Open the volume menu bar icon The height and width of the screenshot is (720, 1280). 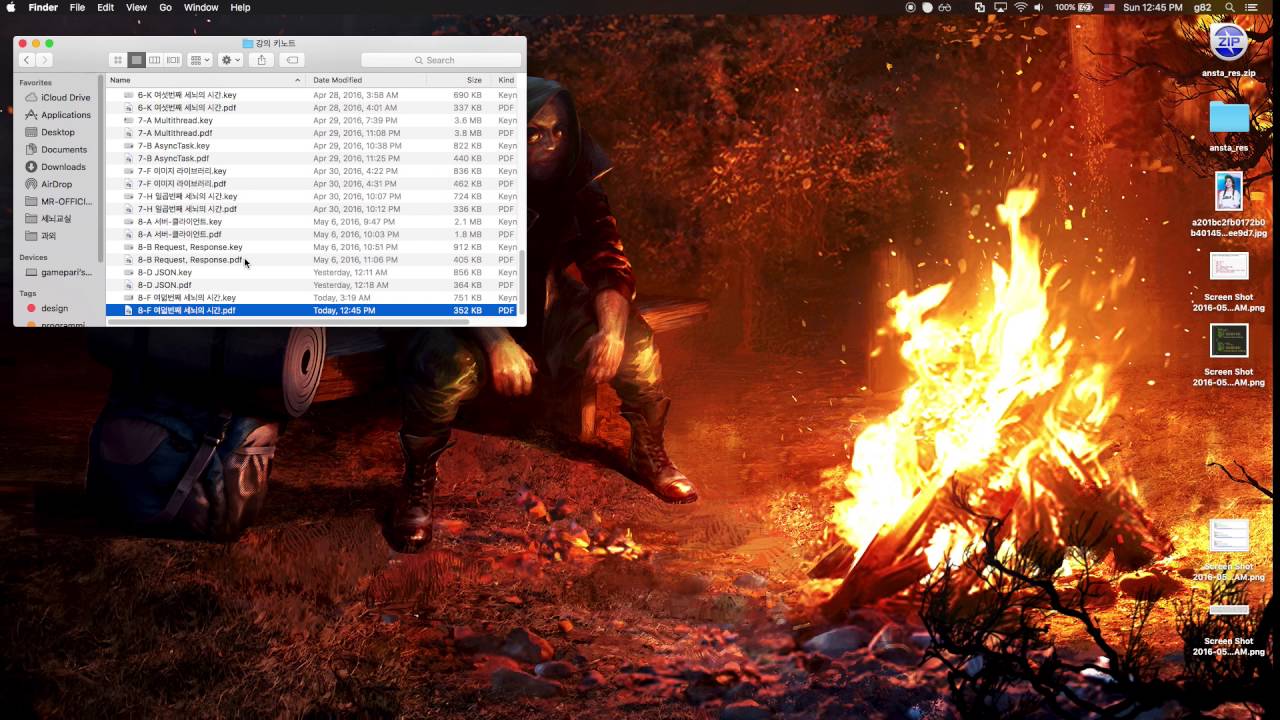pos(1040,7)
